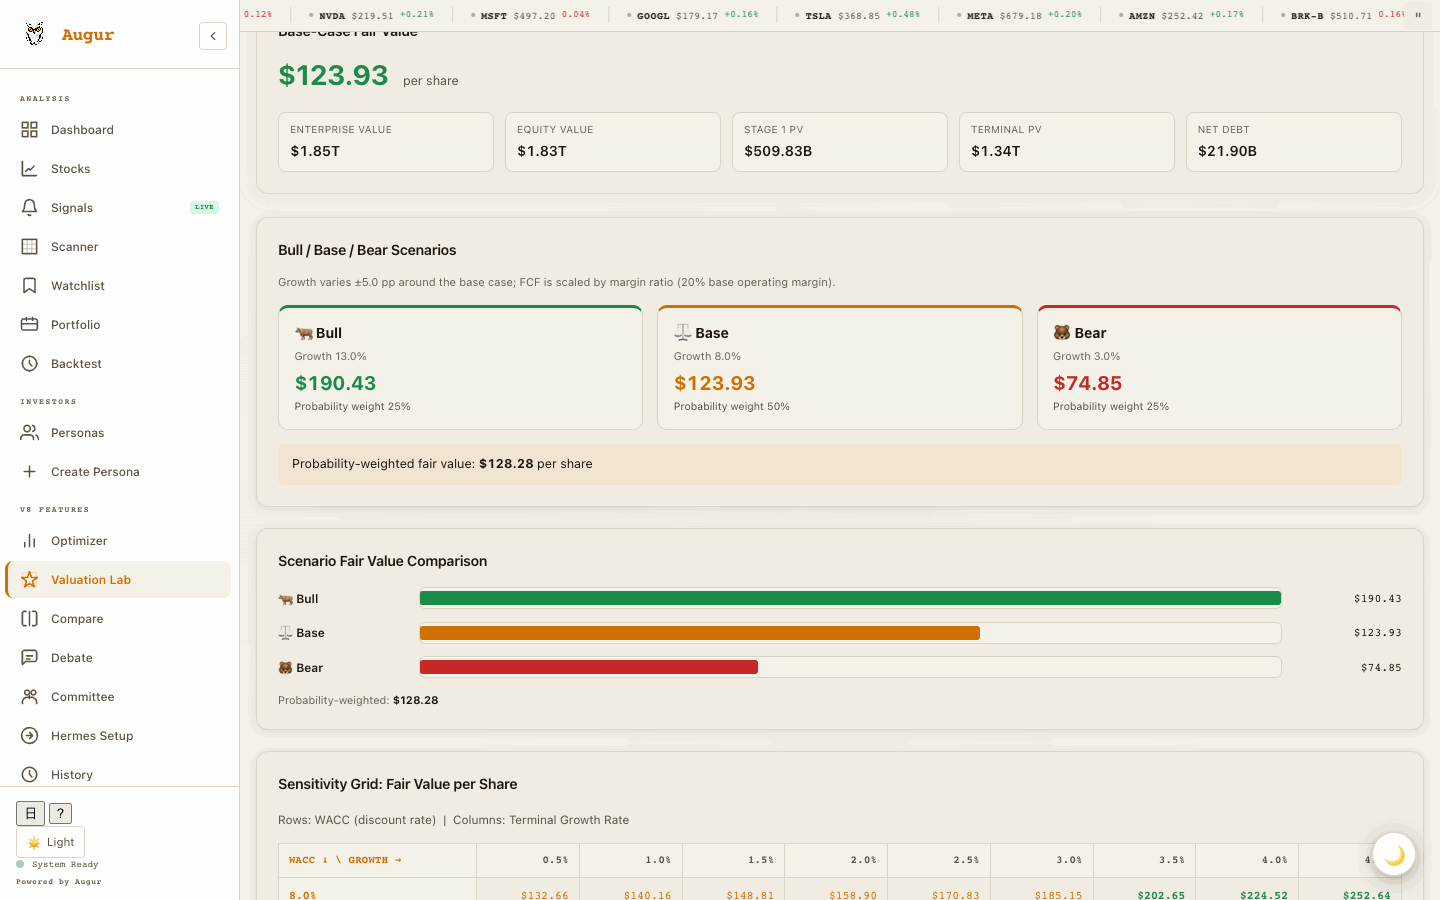Toggle dark mode with the moon button

(x=1394, y=855)
